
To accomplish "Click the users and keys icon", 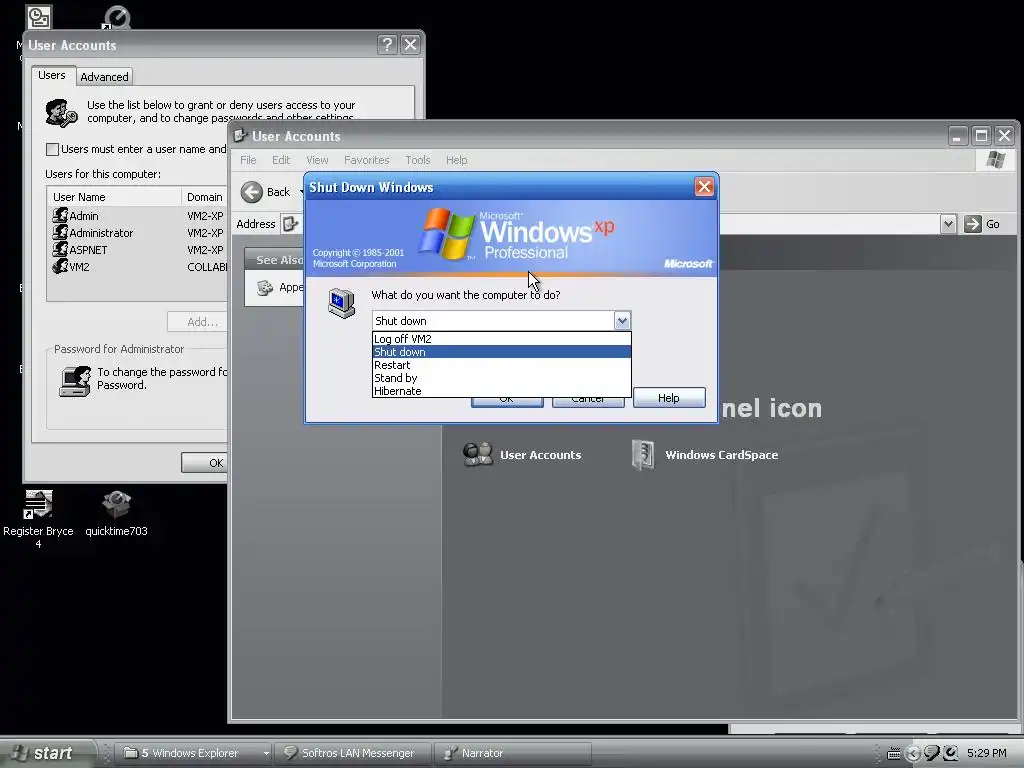I will (x=61, y=112).
